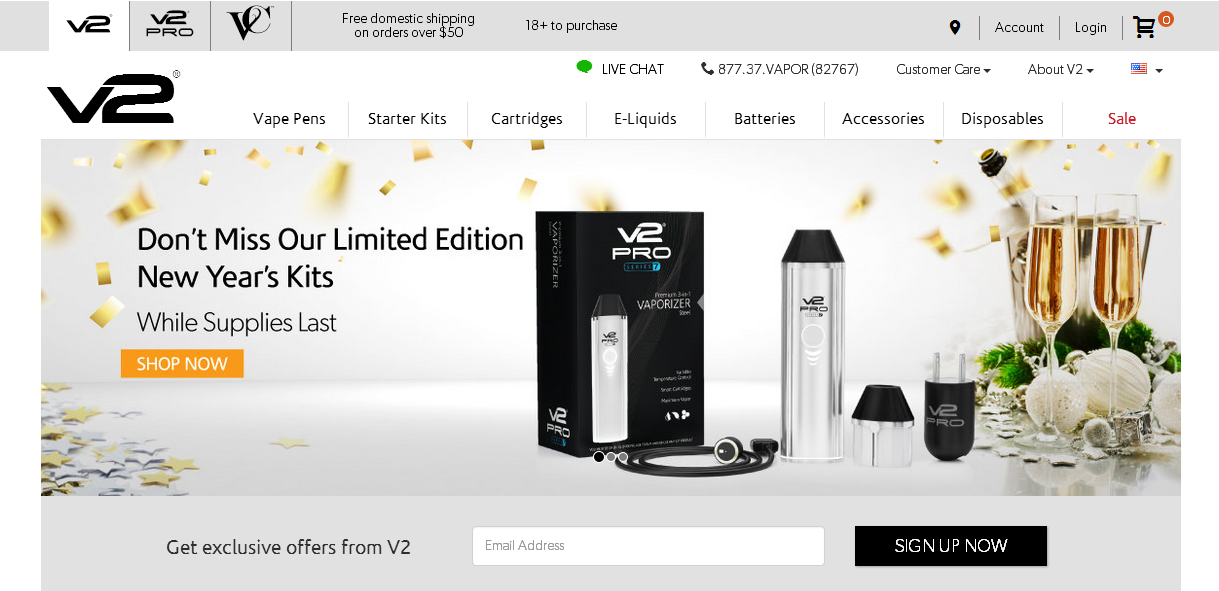The image size is (1219, 591).
Task: Open the VC brand logo tab
Action: pyautogui.click(x=250, y=26)
